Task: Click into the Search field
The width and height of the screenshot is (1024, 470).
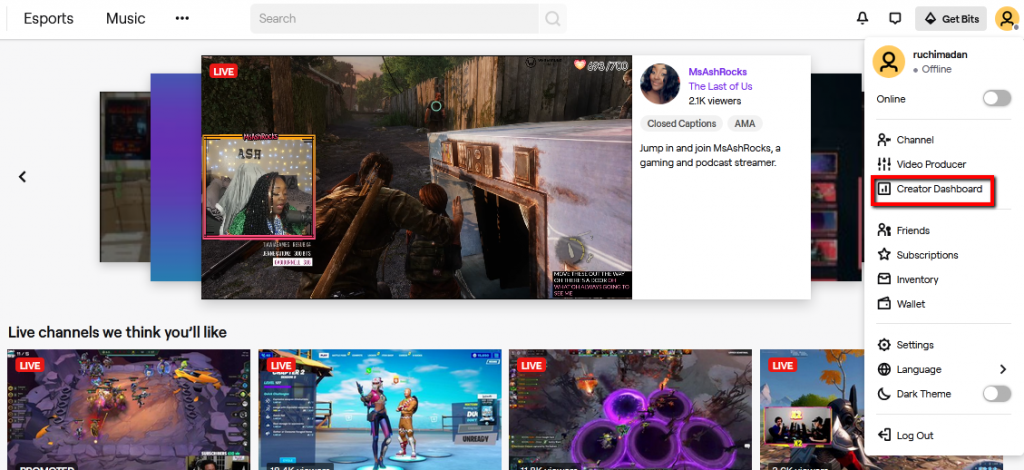Action: [x=395, y=18]
